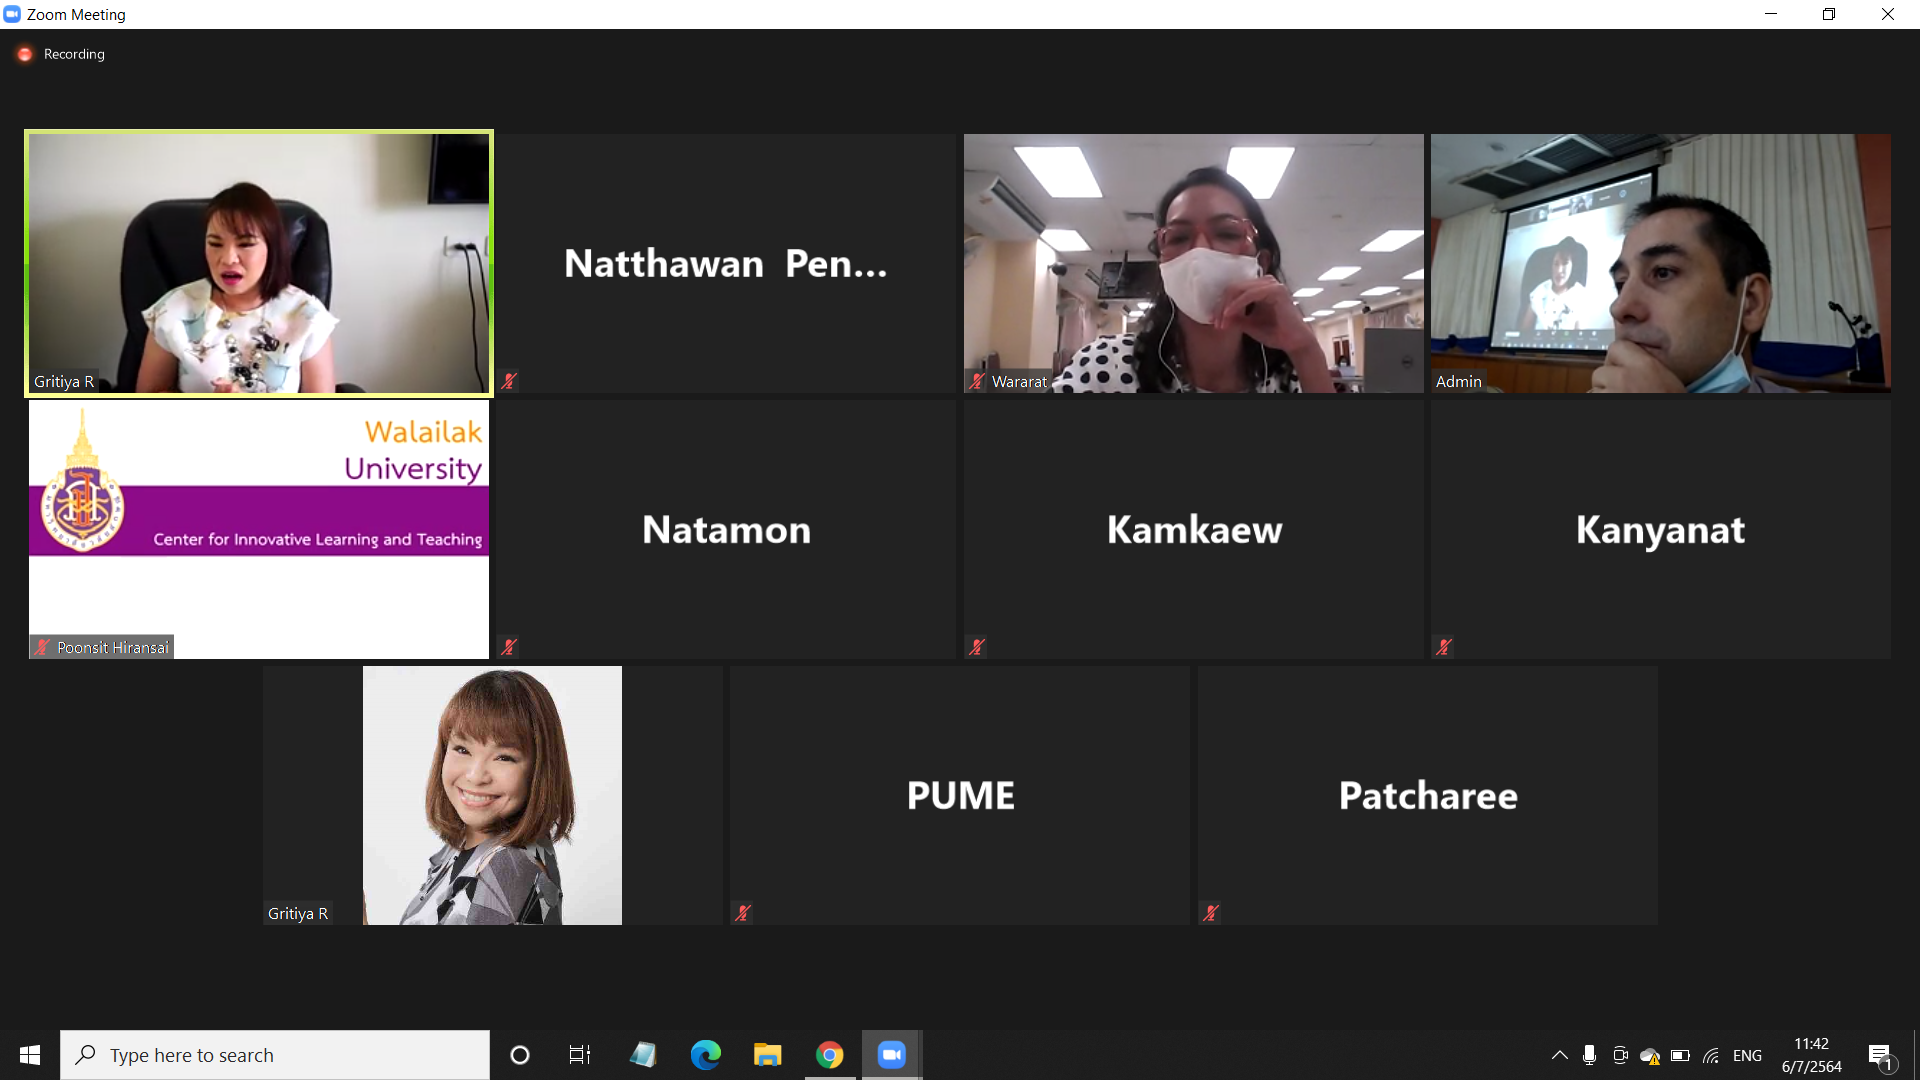Click muted mic icon on Wararat tile
Screen dimensions: 1920x1080
click(977, 381)
